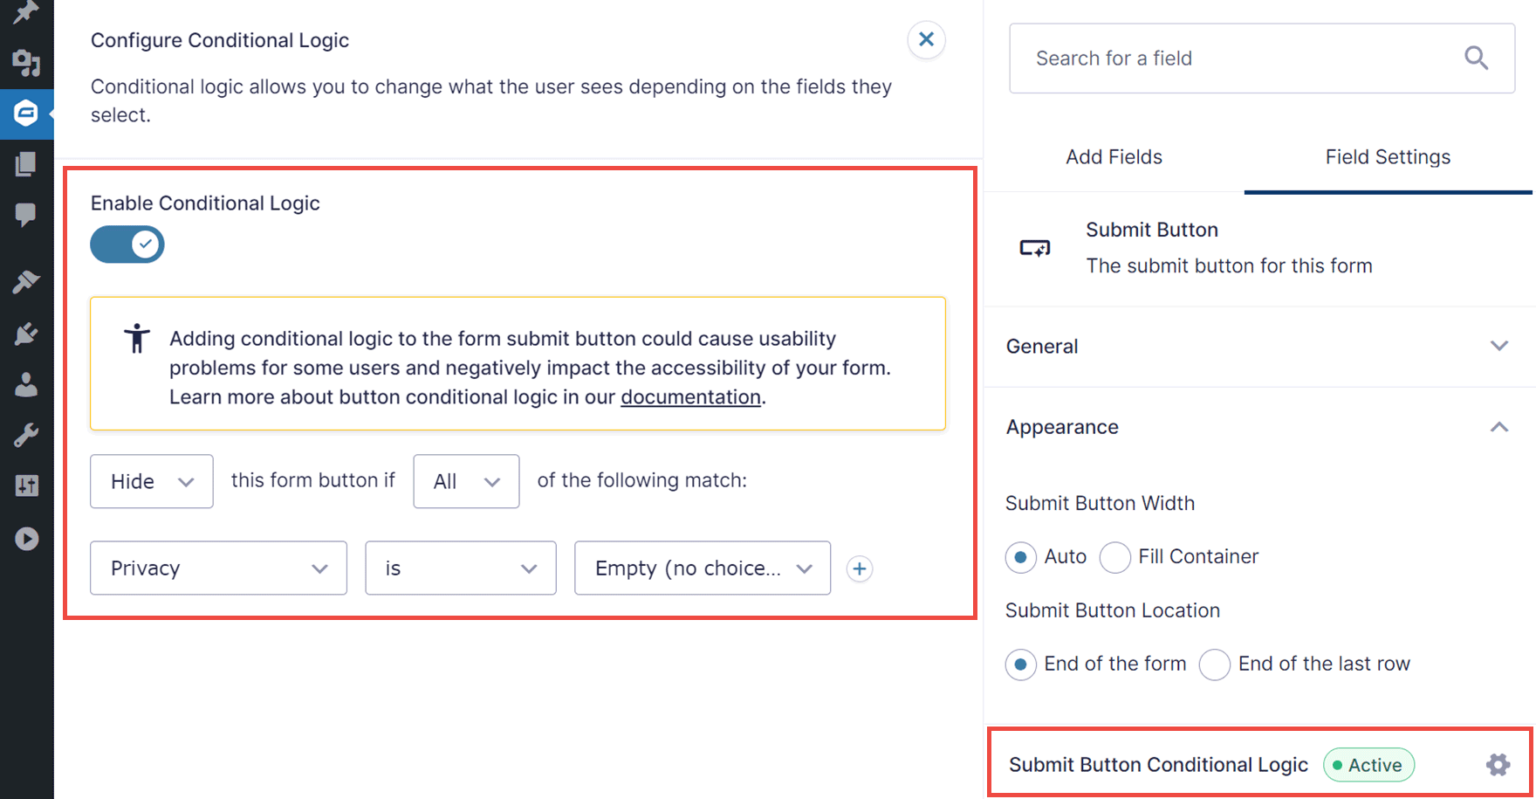
Task: Open the documentation link
Action: (x=690, y=397)
